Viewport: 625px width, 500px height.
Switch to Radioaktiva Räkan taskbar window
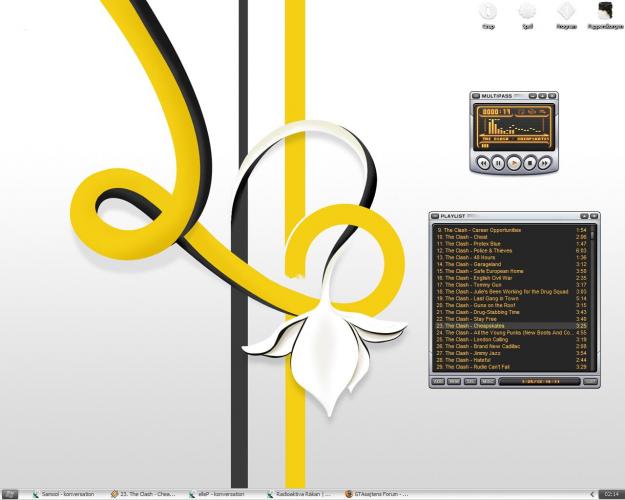pos(299,494)
